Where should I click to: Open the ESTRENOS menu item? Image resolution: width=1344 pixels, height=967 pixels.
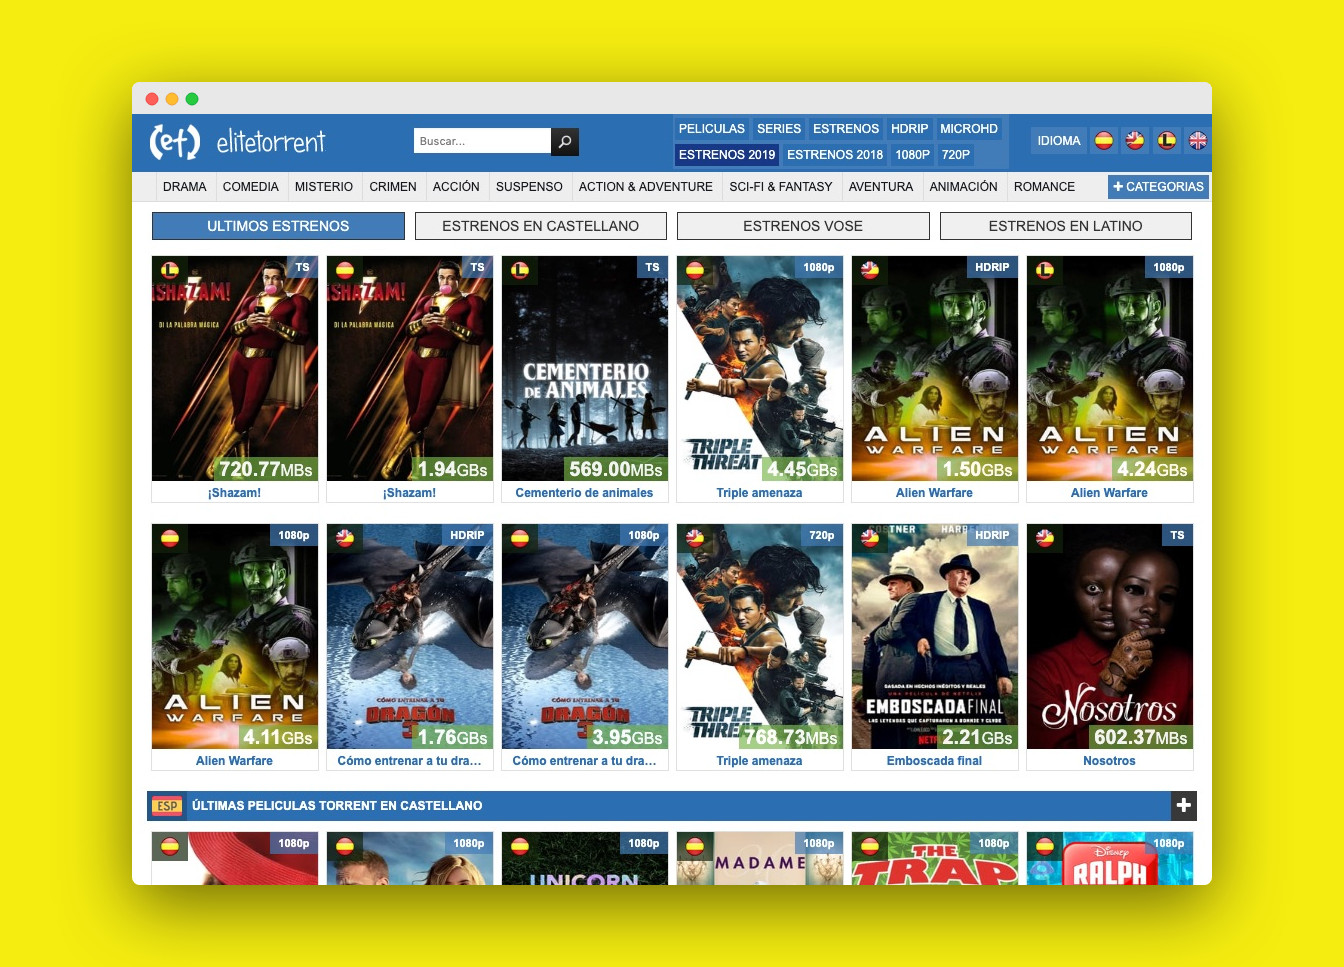pyautogui.click(x=846, y=129)
